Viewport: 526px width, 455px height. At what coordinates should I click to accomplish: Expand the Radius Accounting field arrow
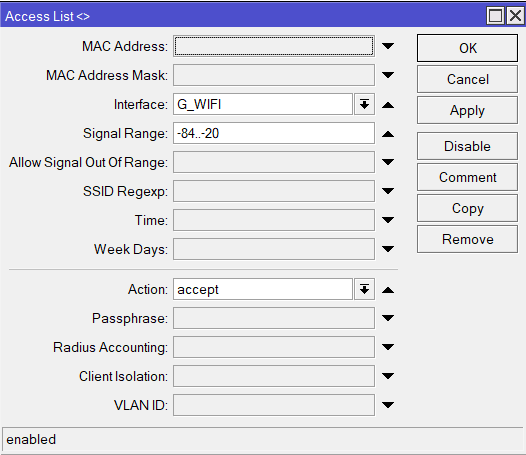click(x=388, y=347)
